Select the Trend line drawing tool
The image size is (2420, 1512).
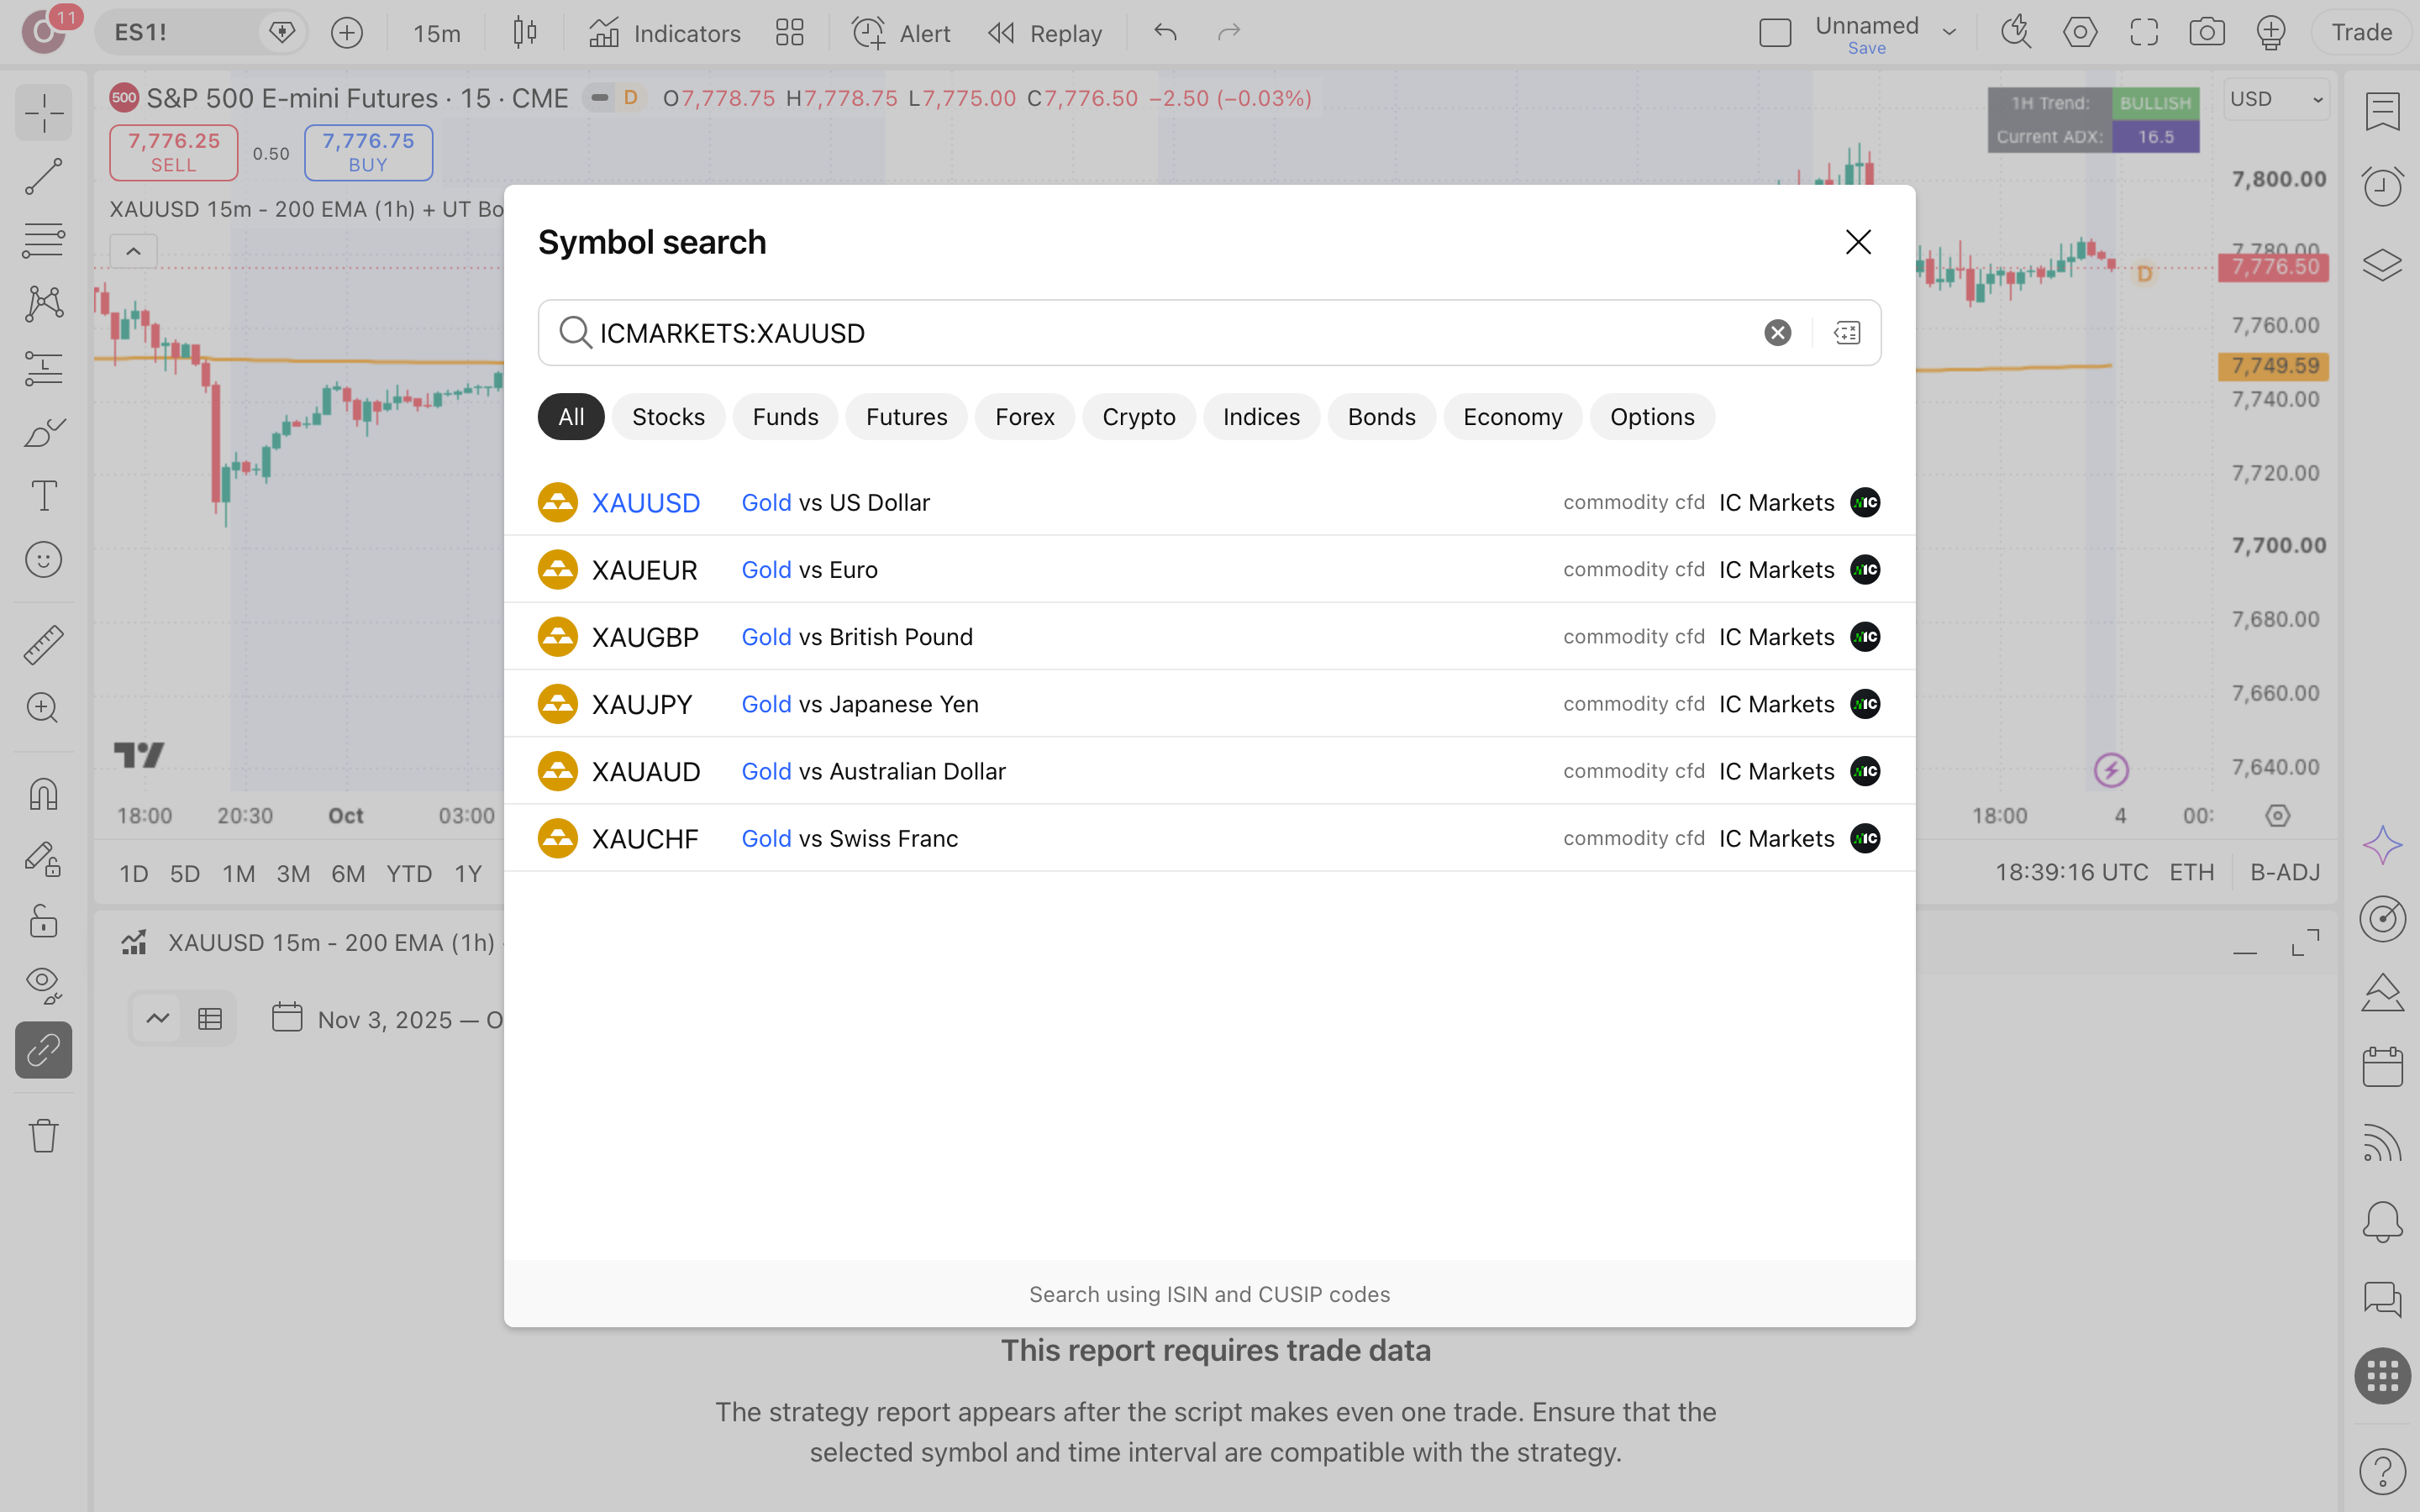coord(44,176)
